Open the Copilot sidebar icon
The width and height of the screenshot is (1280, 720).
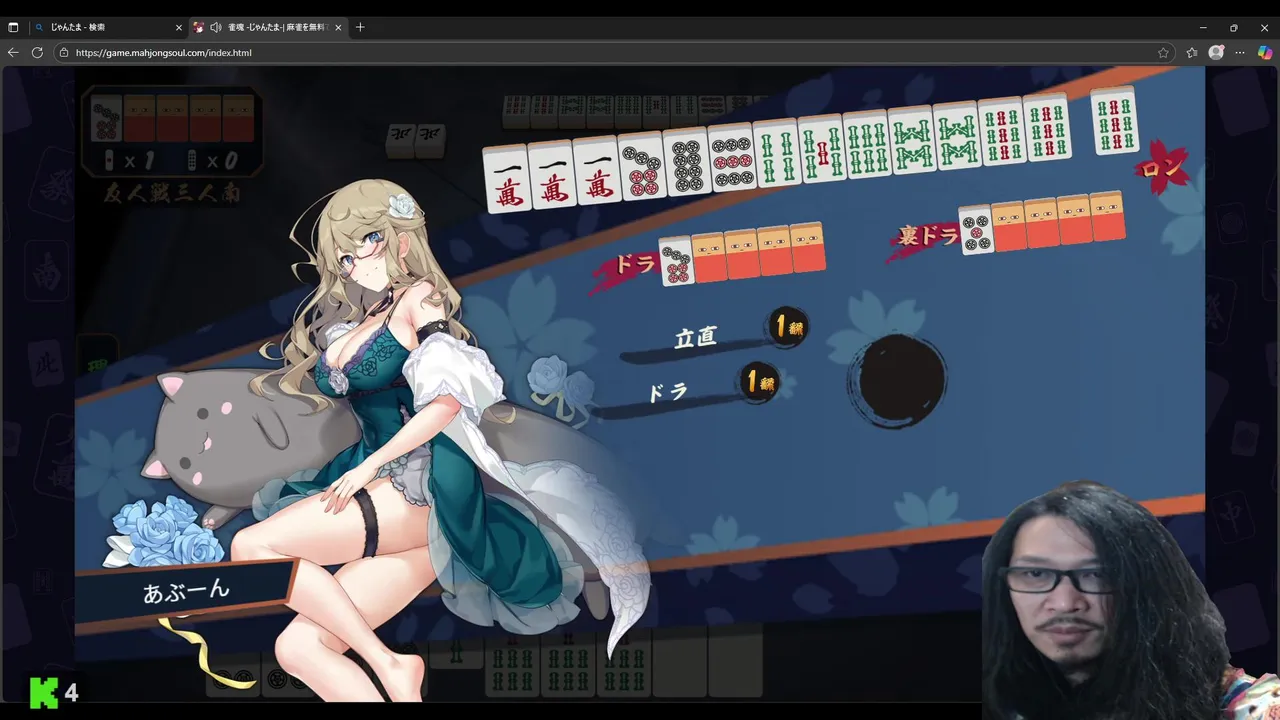click(1264, 52)
